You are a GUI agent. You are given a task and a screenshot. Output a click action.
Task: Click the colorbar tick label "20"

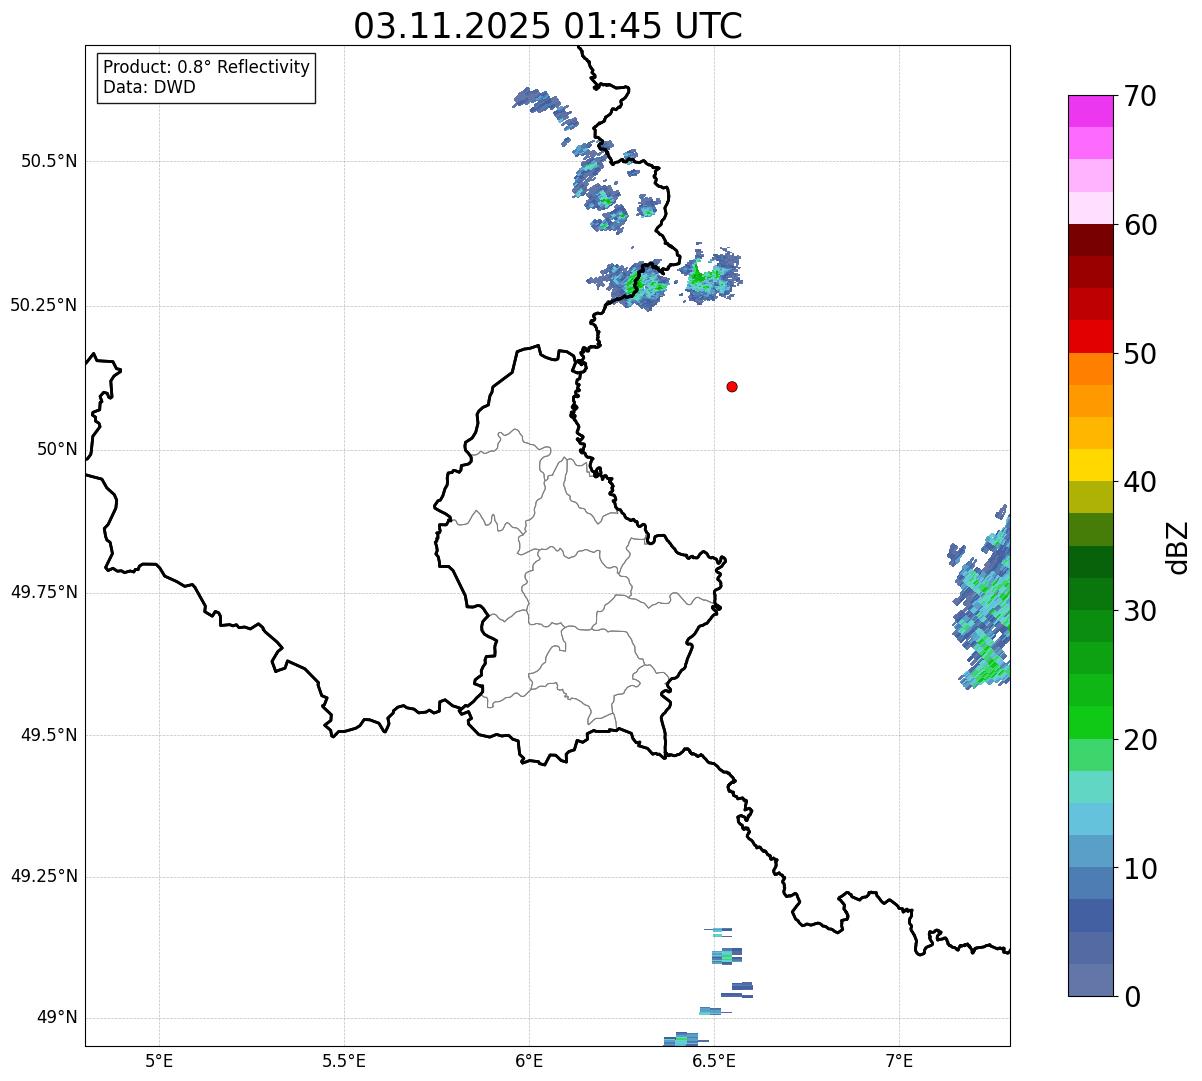coord(1140,740)
